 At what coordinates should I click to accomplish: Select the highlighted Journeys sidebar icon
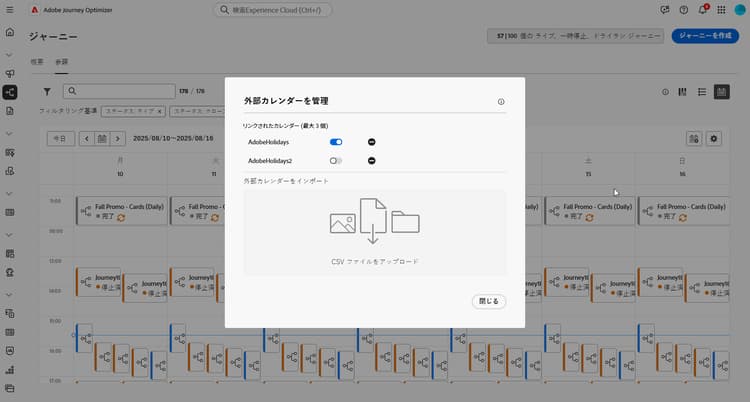coord(10,92)
